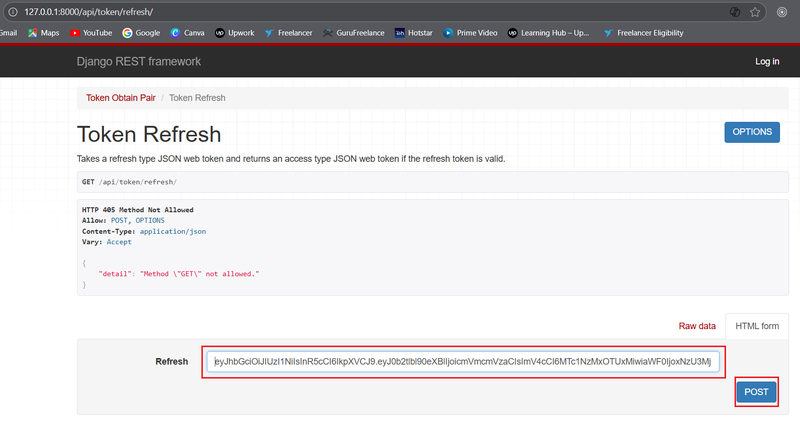Open the Gmail bookmark

pos(8,33)
